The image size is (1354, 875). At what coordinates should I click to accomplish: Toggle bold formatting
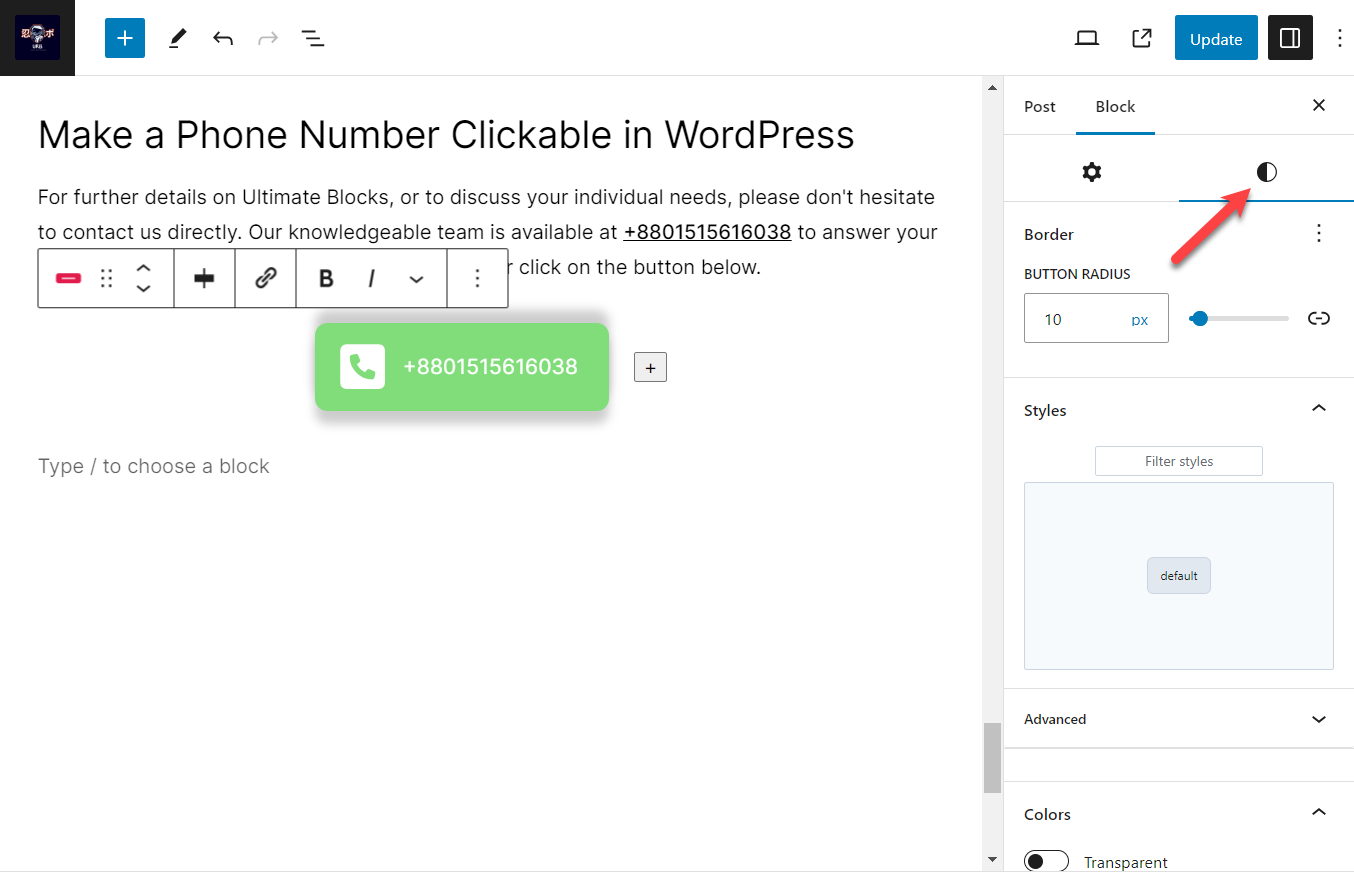coord(326,278)
